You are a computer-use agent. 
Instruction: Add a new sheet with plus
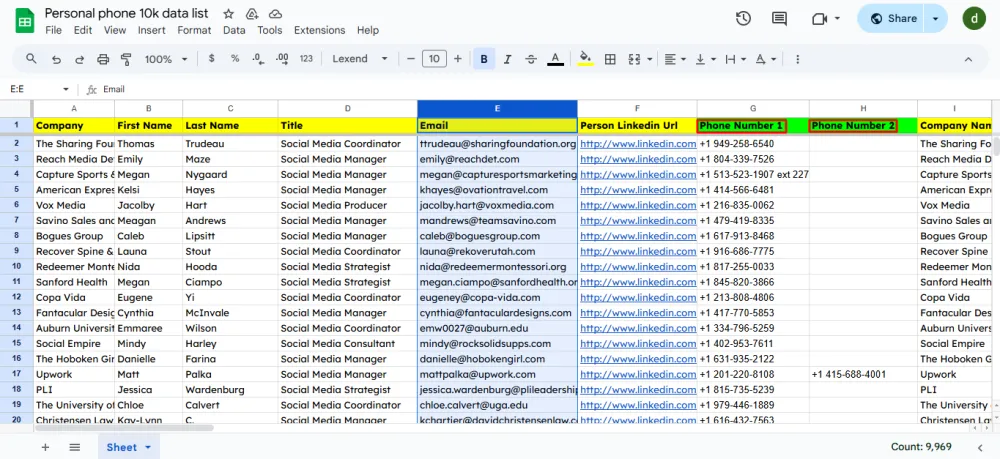(x=45, y=447)
